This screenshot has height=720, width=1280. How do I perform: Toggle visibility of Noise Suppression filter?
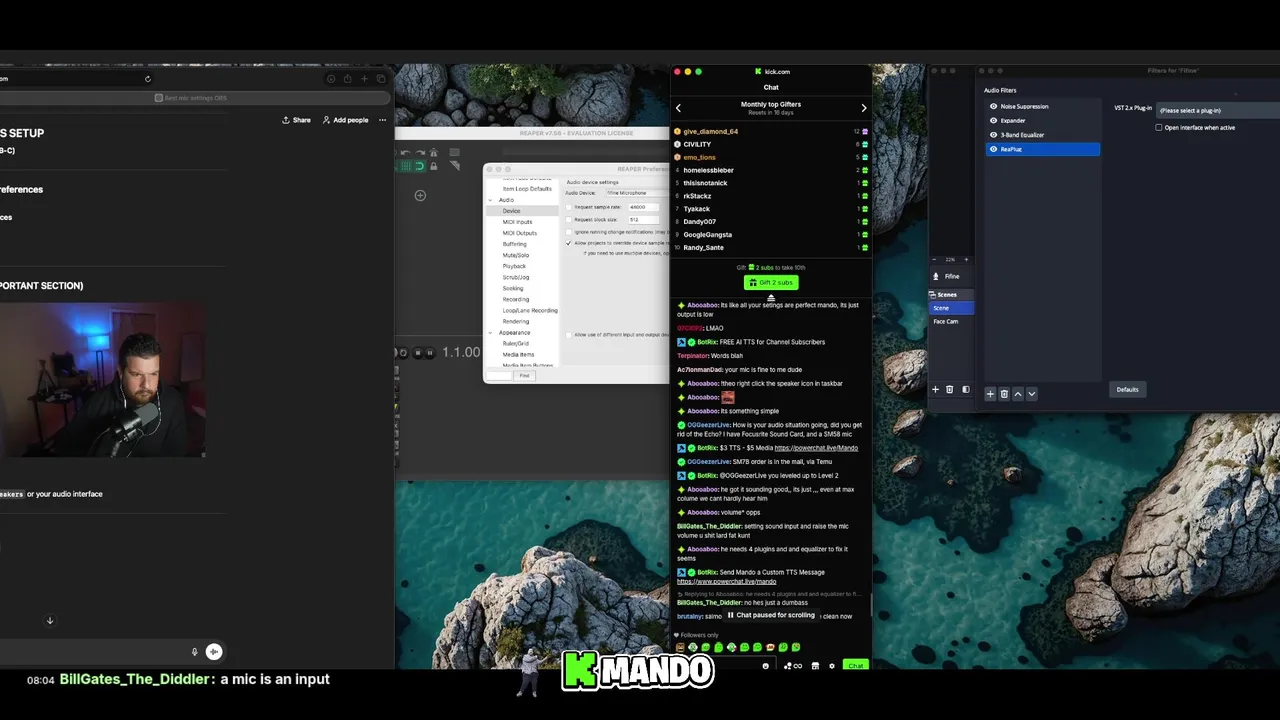point(993,106)
